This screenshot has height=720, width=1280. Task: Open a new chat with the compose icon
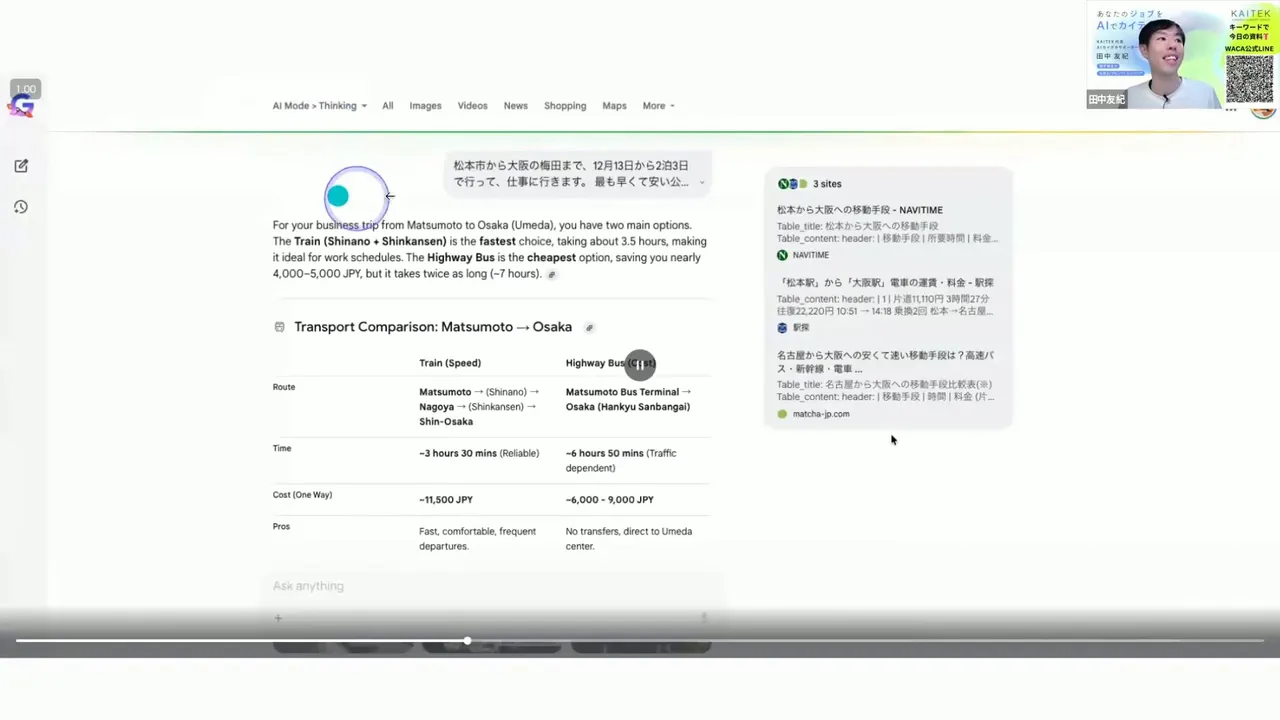[x=21, y=165]
